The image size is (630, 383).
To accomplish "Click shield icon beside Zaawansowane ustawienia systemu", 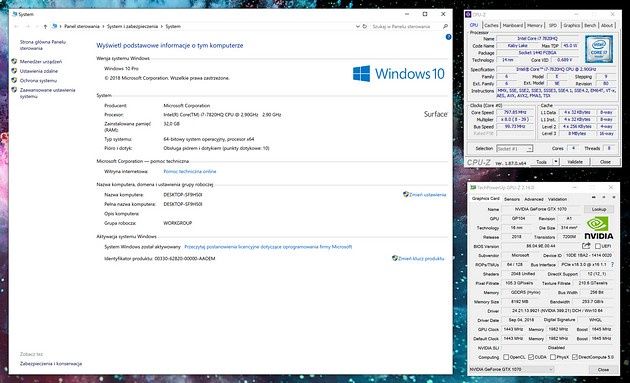I will click(x=14, y=90).
